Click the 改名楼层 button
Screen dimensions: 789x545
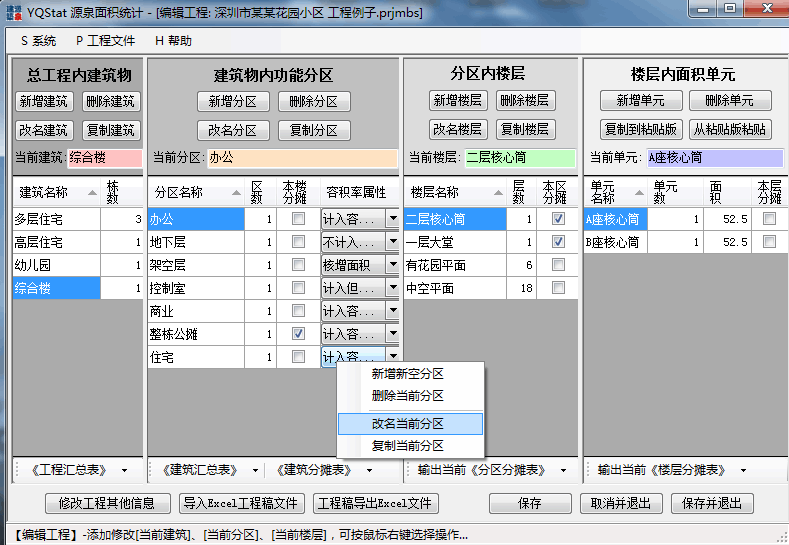(x=457, y=129)
